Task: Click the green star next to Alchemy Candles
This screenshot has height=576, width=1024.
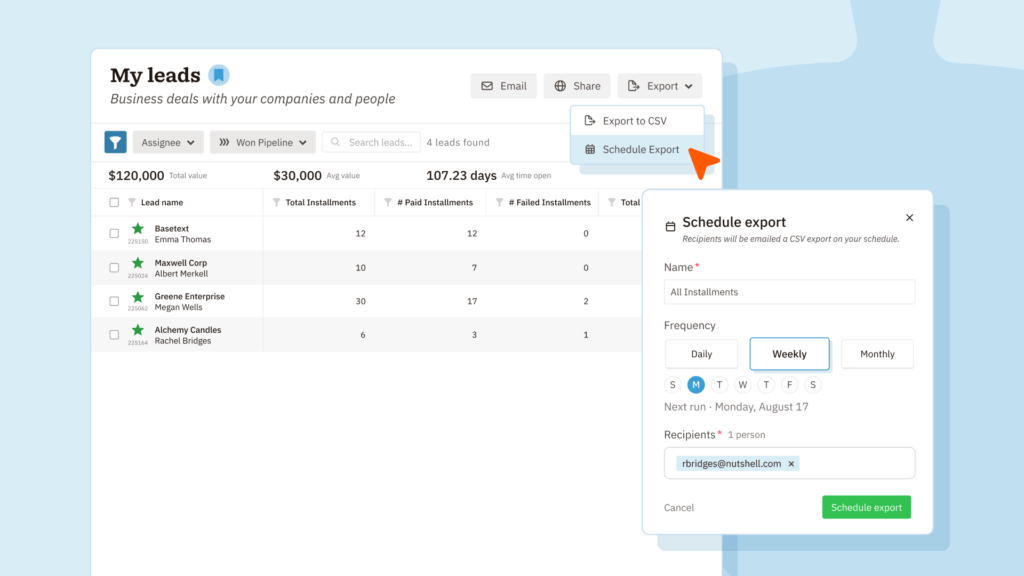Action: pos(138,330)
